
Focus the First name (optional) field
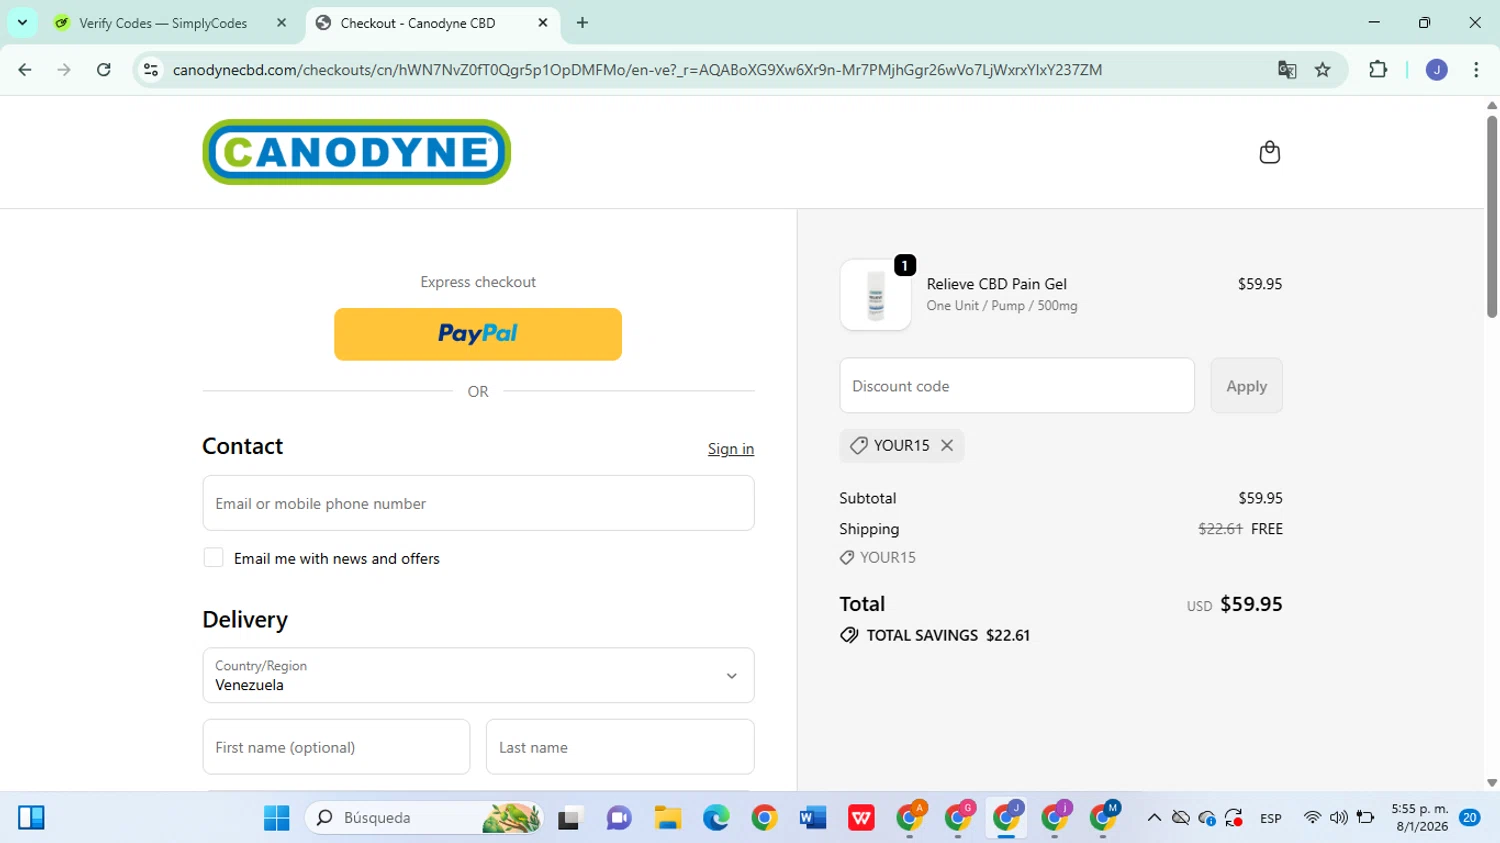pos(336,747)
